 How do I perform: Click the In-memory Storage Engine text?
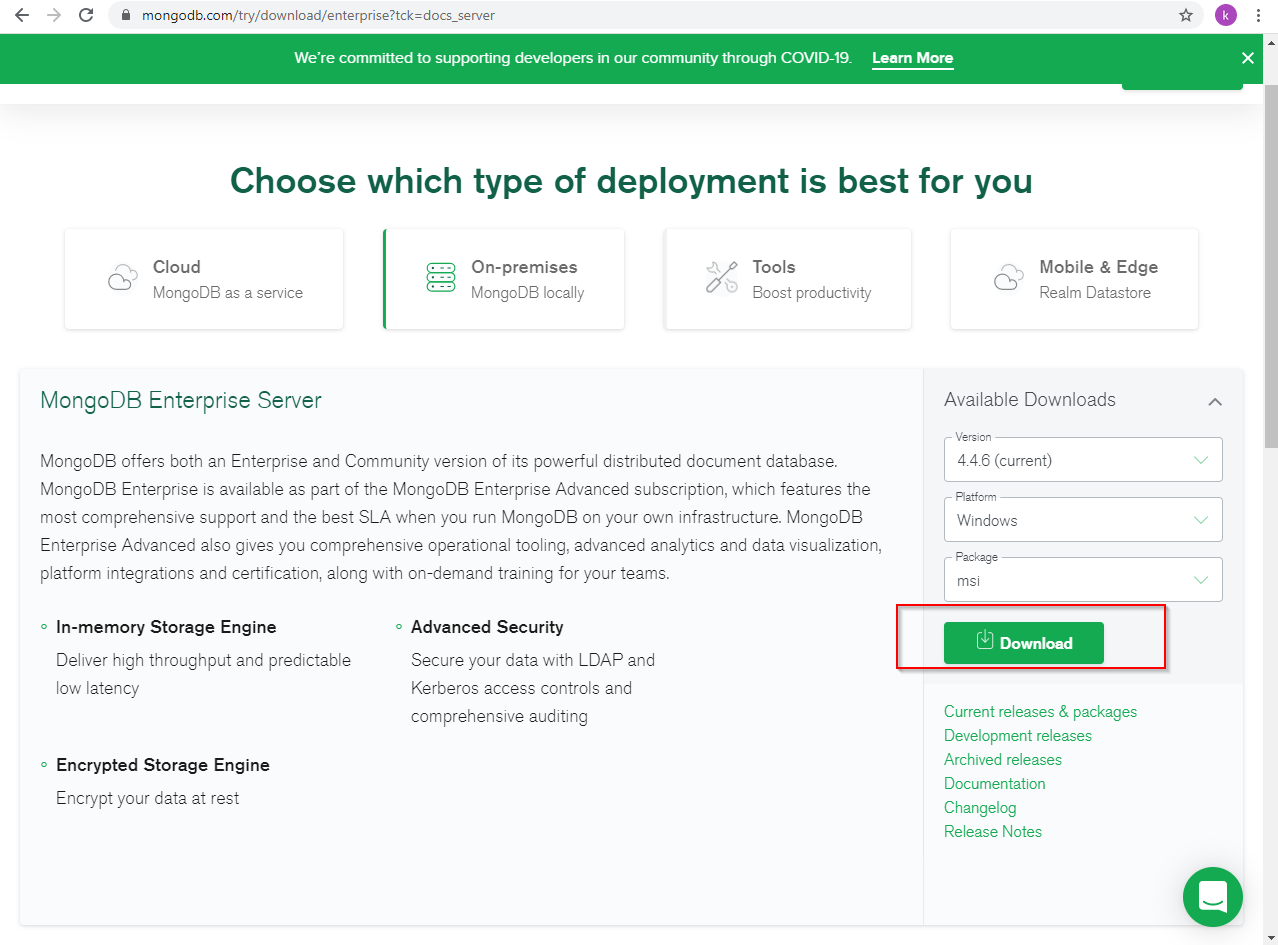coord(166,627)
